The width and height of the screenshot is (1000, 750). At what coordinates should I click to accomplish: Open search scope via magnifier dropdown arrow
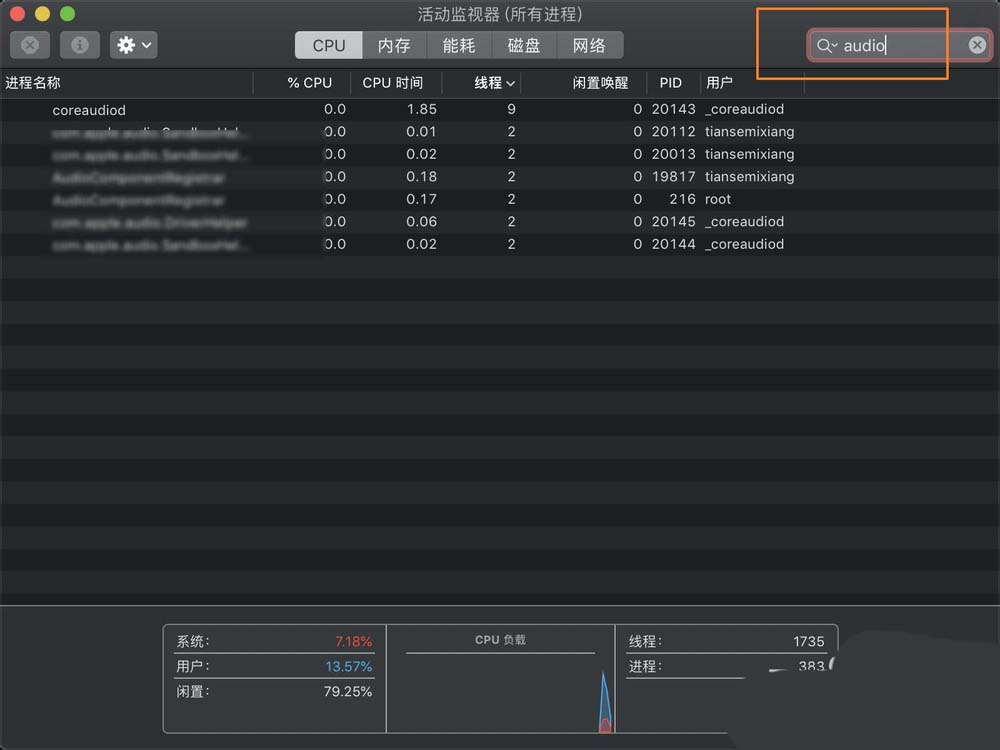tap(833, 46)
